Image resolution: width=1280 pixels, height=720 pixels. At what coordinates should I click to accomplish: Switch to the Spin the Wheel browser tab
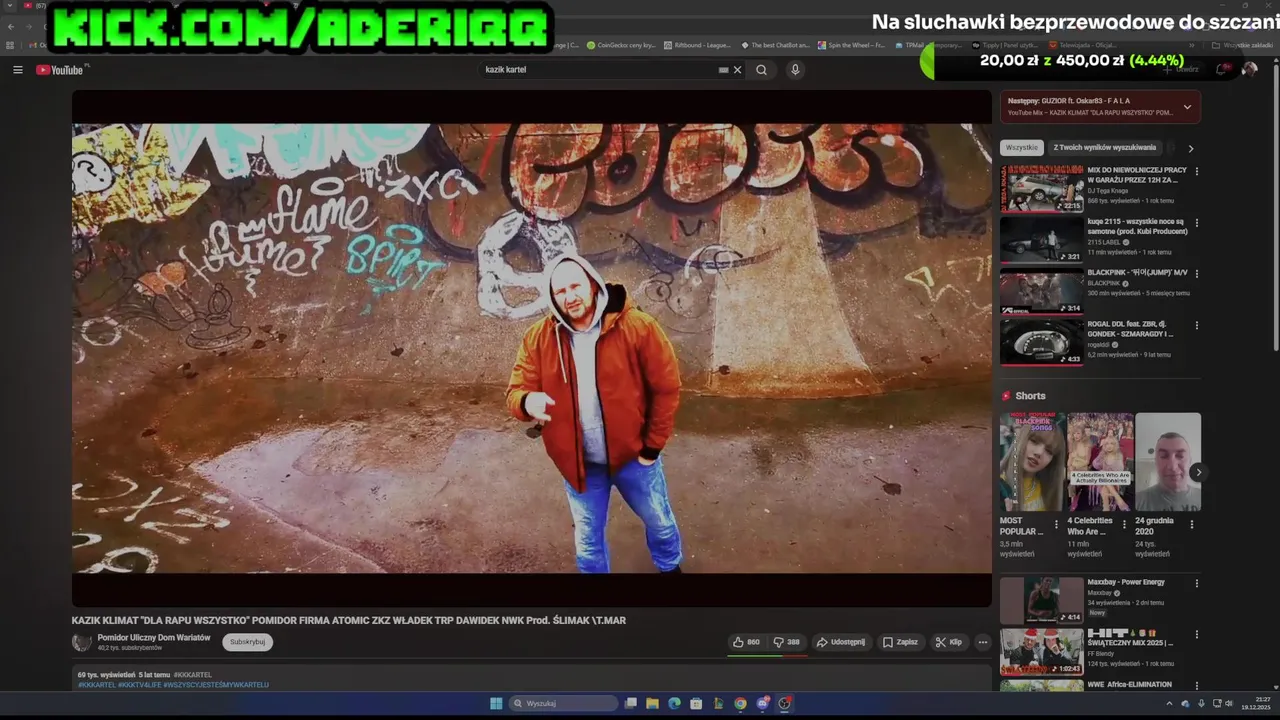tap(851, 45)
